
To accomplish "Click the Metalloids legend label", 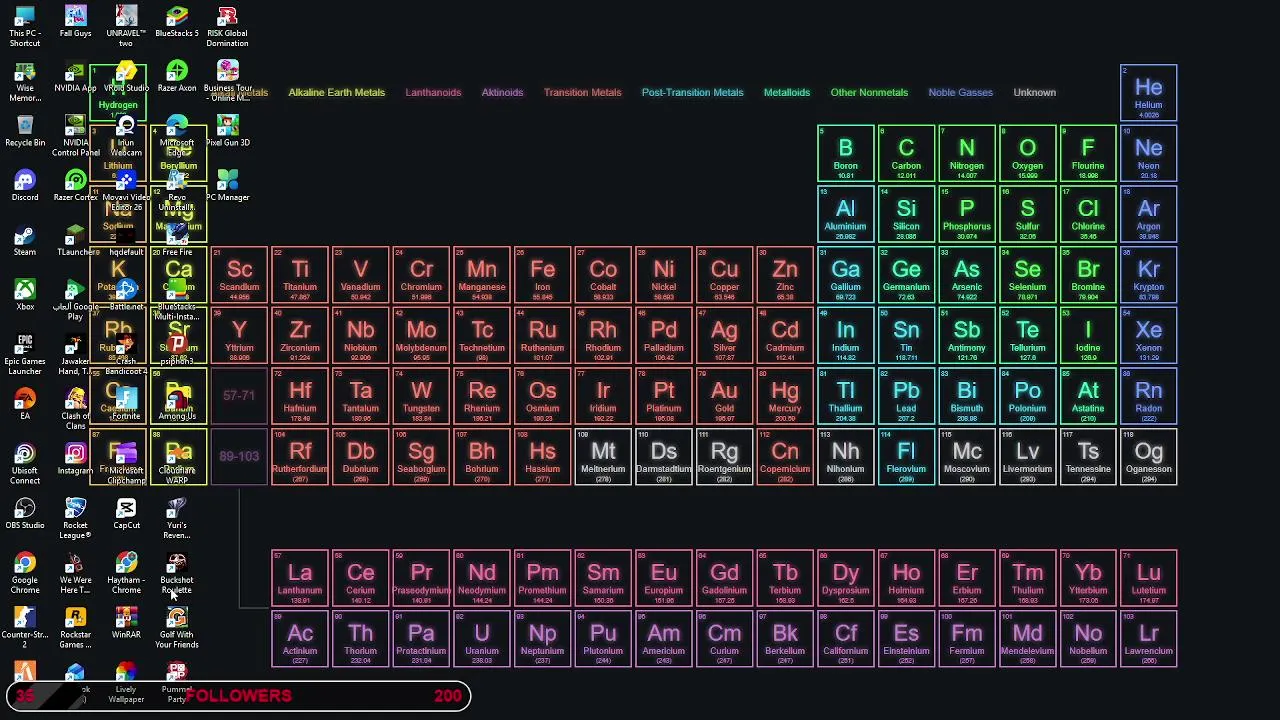I will pos(786,92).
